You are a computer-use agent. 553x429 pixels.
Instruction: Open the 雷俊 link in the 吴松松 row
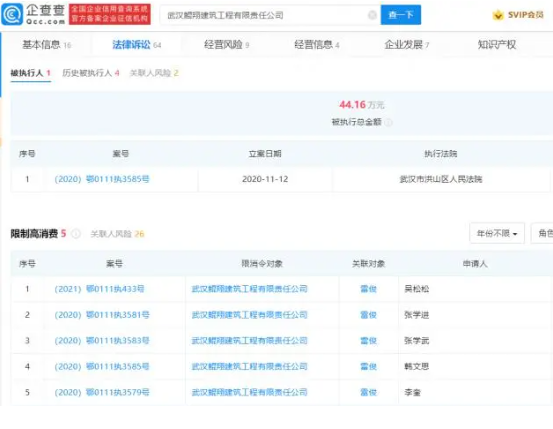click(x=369, y=289)
